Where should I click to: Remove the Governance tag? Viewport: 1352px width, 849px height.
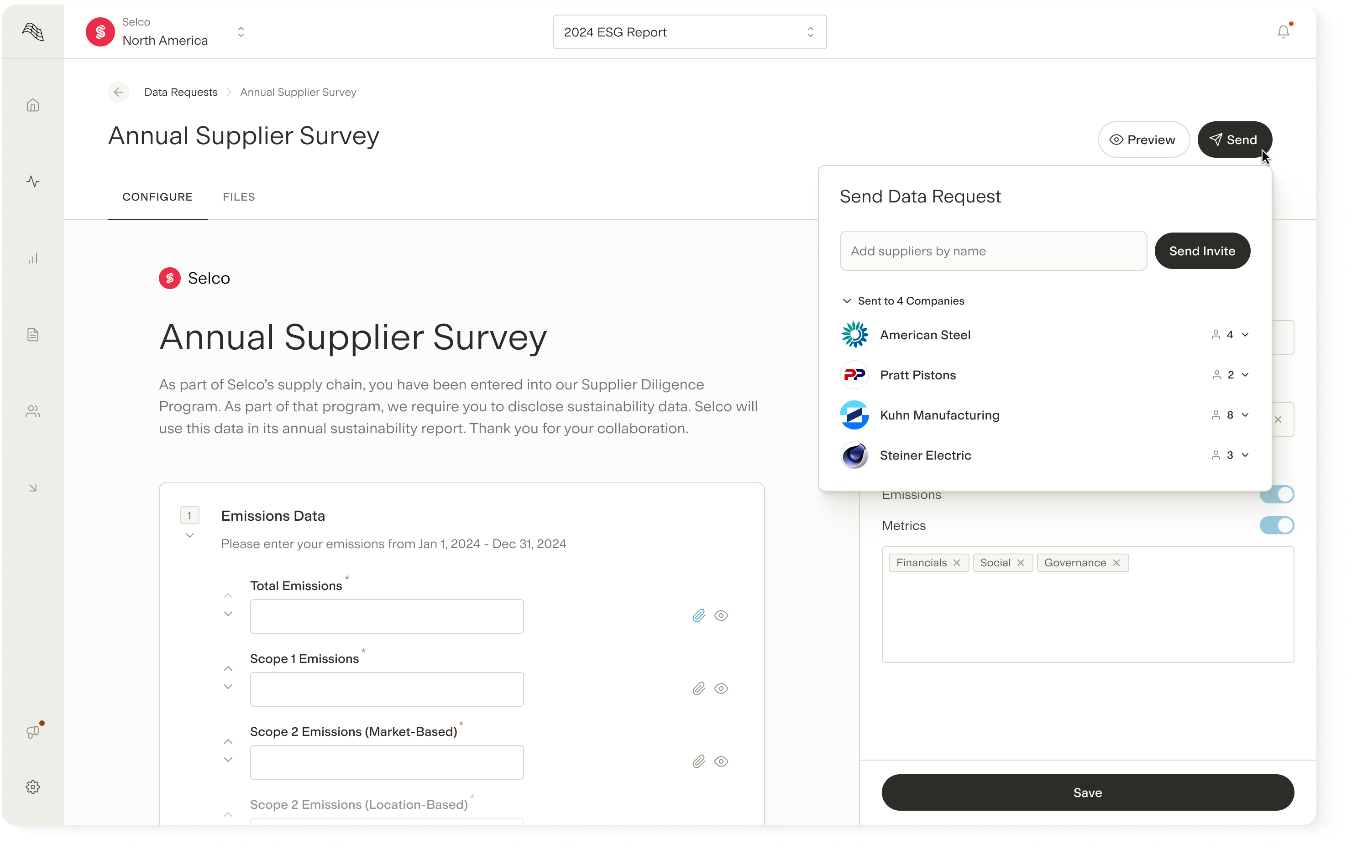pos(1116,563)
